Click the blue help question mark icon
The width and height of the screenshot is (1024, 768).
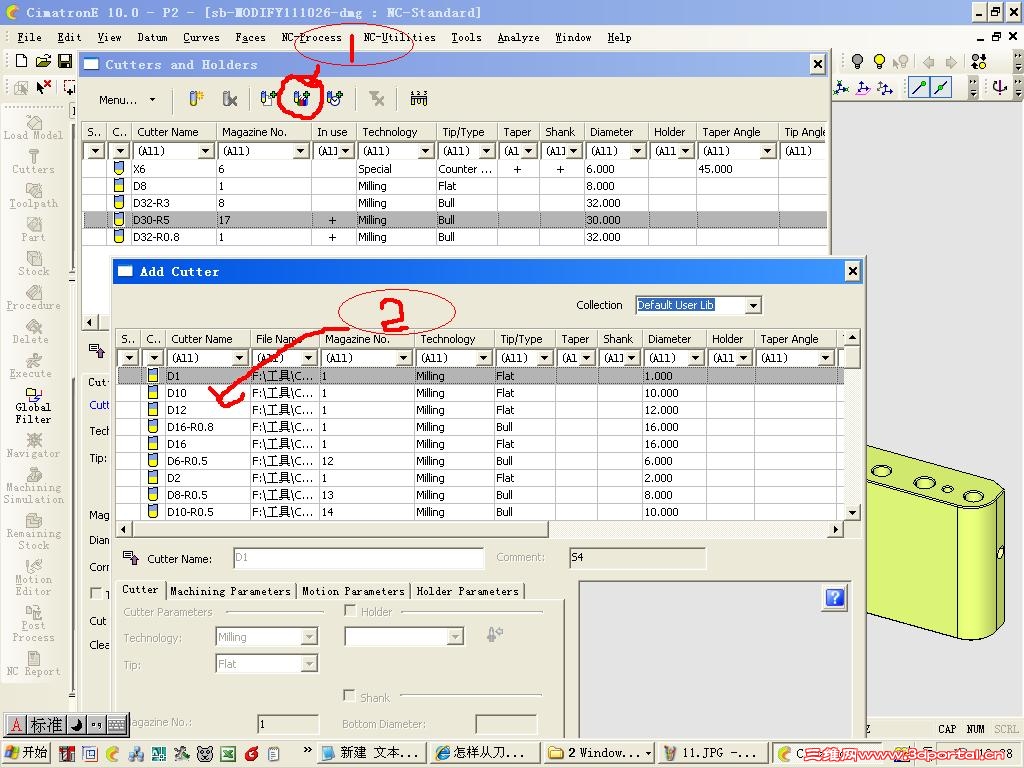[x=835, y=598]
